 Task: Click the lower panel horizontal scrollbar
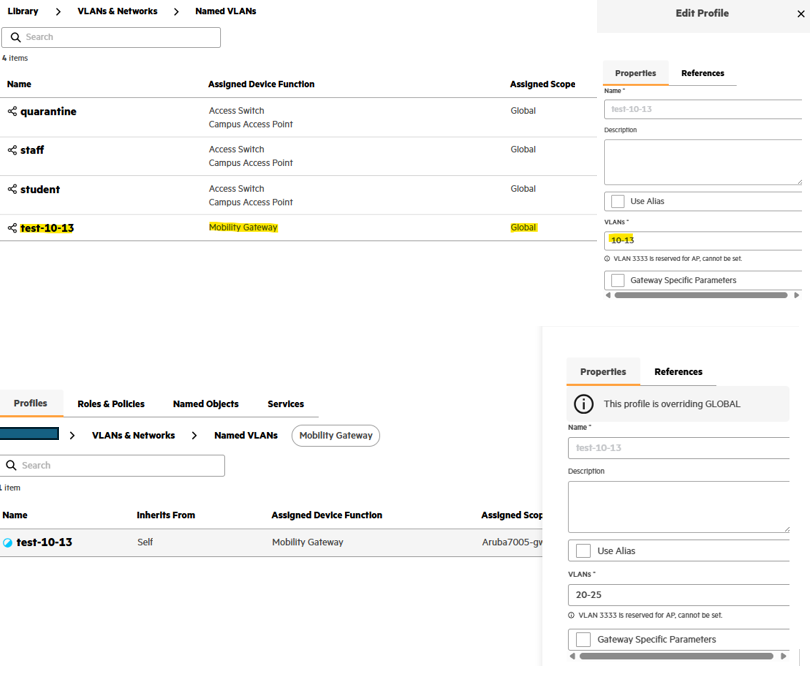676,656
